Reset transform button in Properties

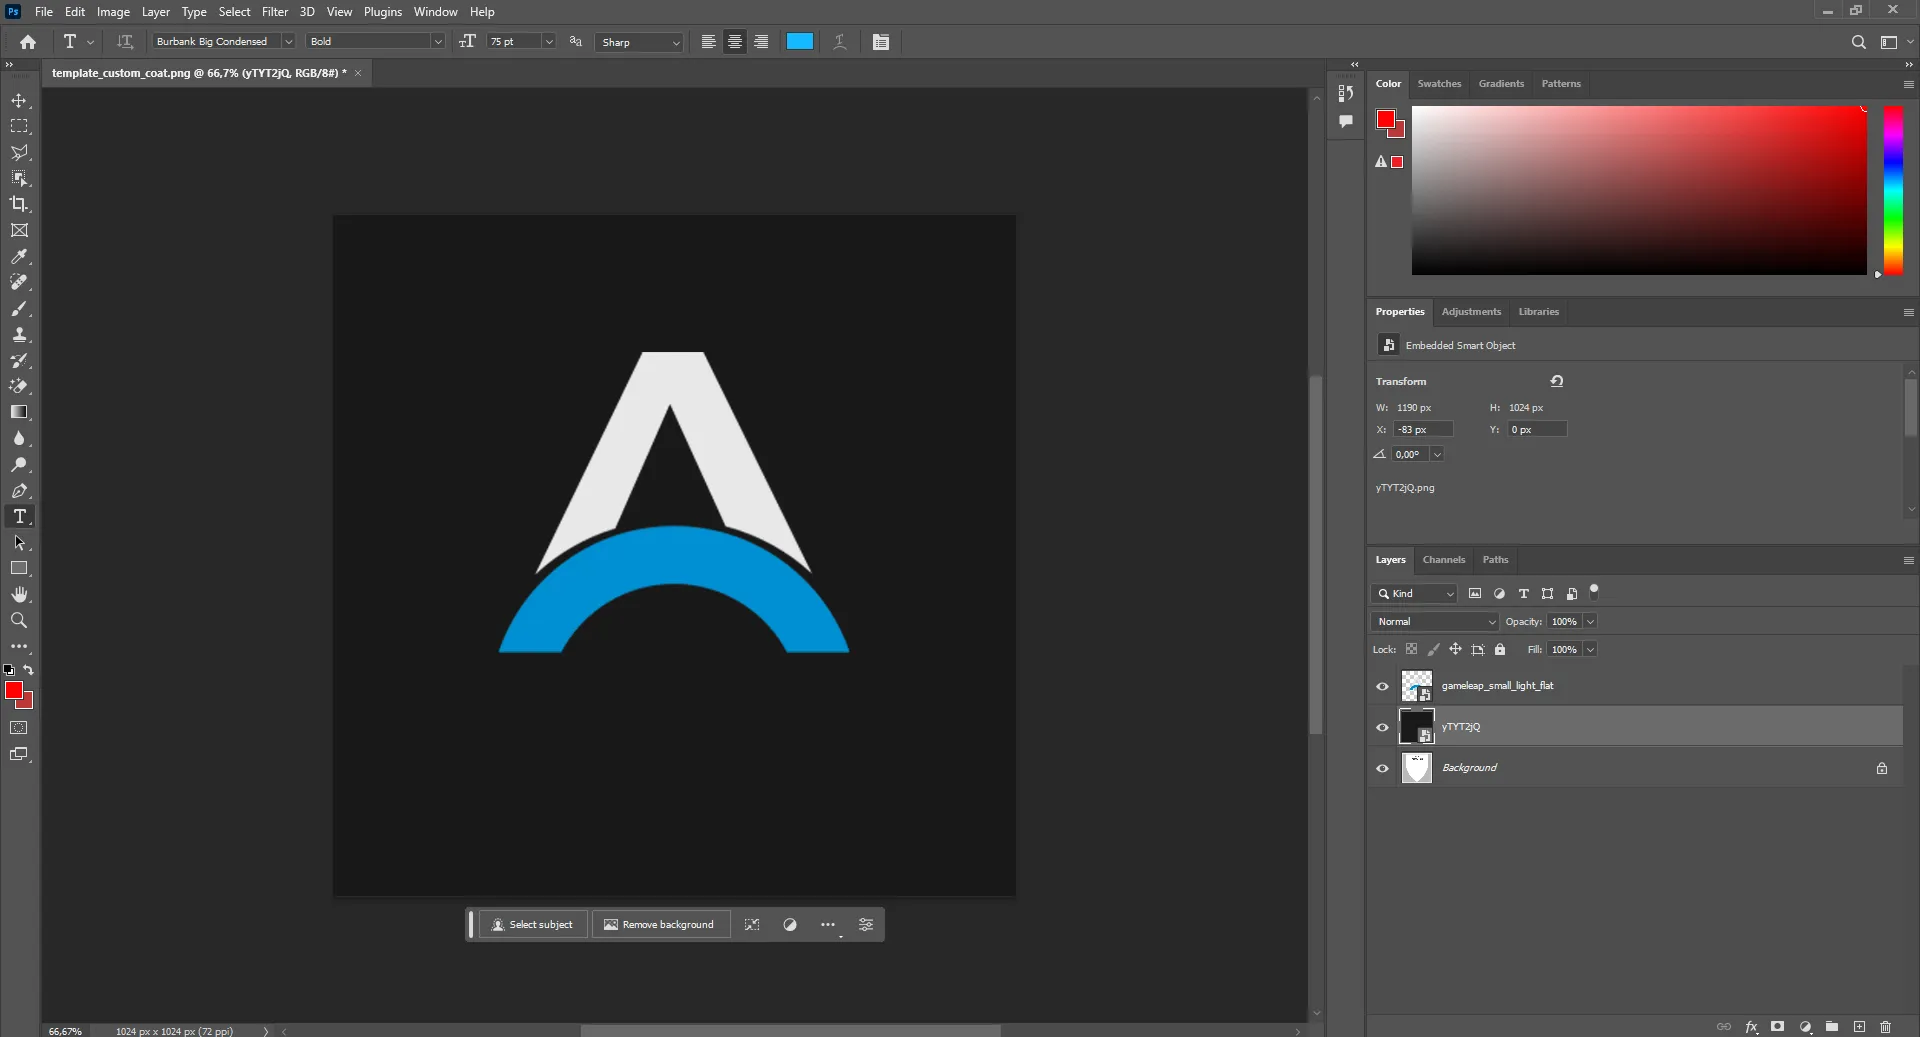1557,381
